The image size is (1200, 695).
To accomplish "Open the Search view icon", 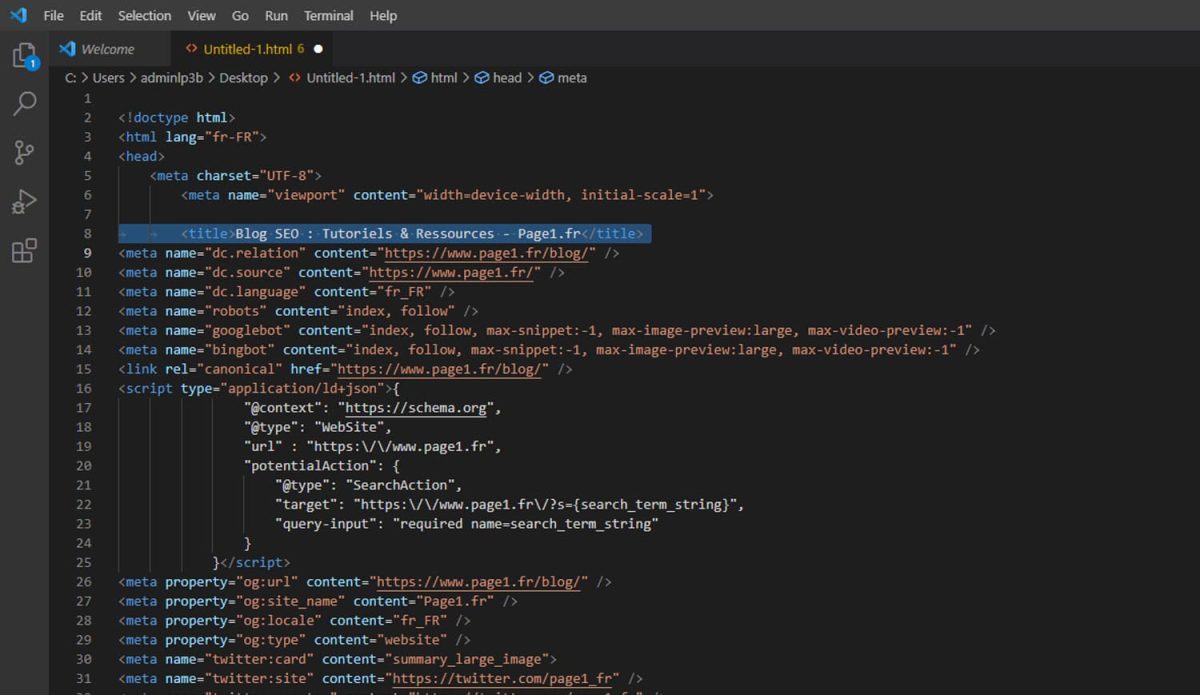I will [x=24, y=103].
